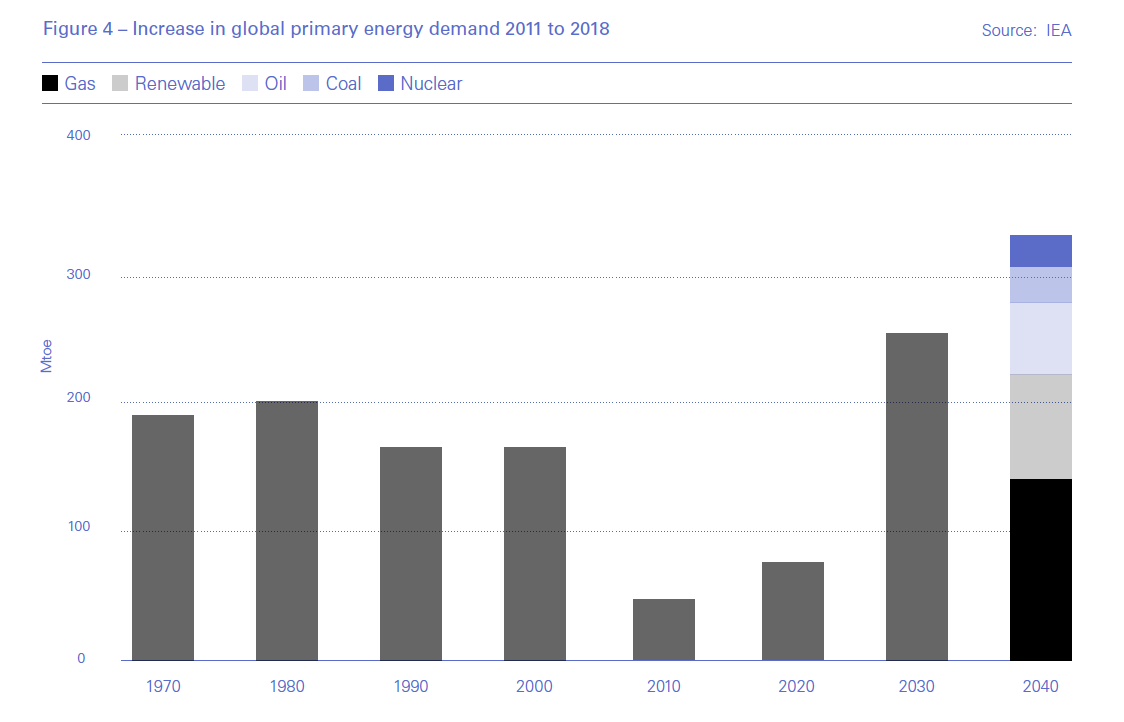Select the grey Renewable segment in 2040 bar
The width and height of the screenshot is (1124, 722).
[x=1041, y=426]
